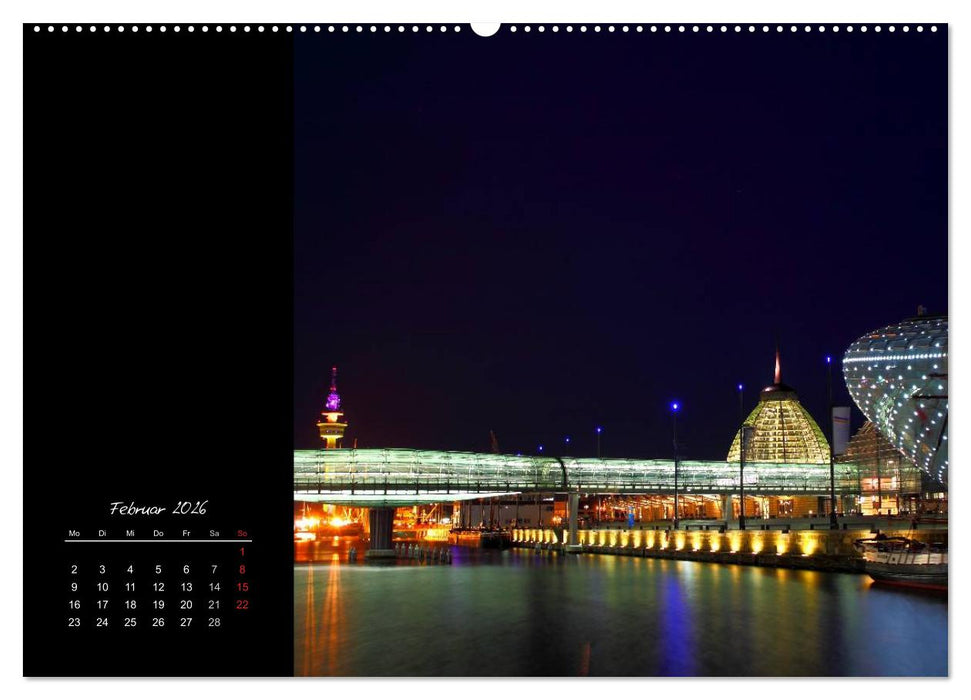Select the red date 15 in the calendar
Screen dimensions: 971x700
243,587
